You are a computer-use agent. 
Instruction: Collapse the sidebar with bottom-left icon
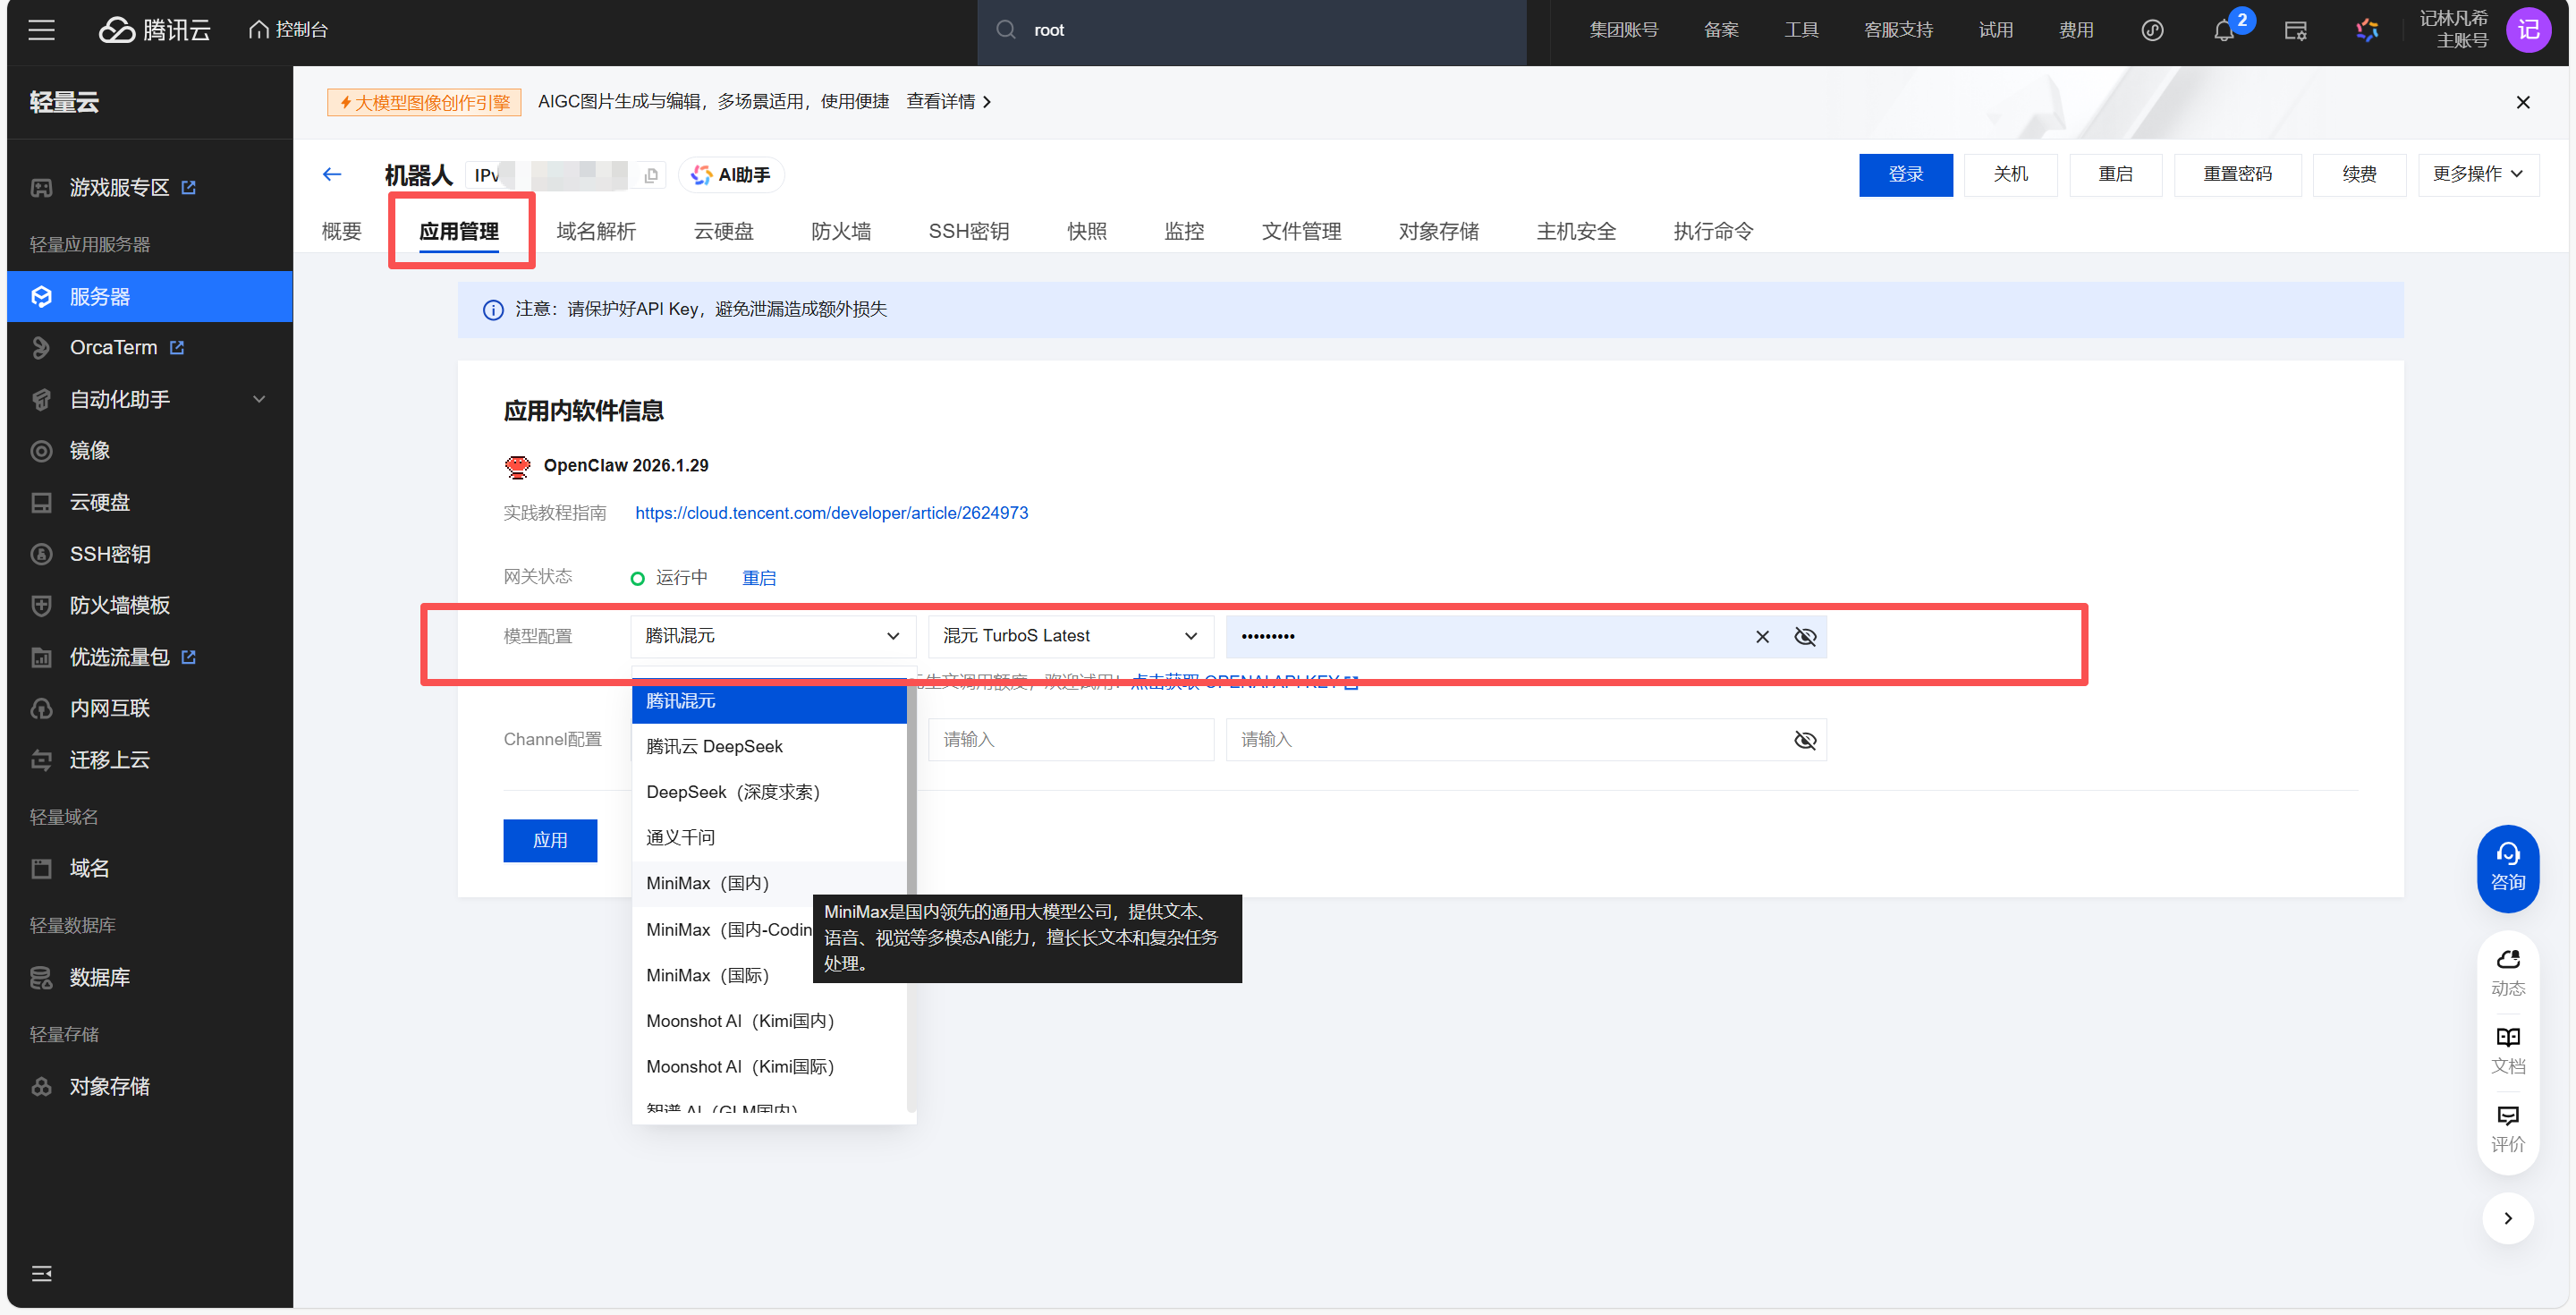41,1273
